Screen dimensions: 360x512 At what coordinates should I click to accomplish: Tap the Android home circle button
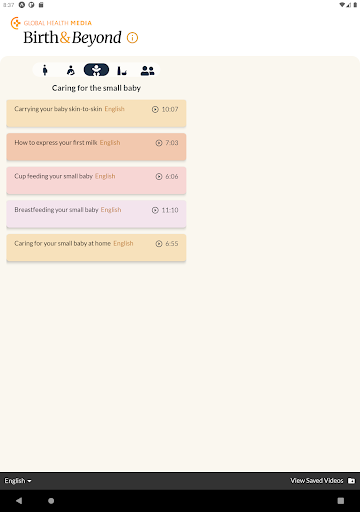pyautogui.click(x=51, y=501)
